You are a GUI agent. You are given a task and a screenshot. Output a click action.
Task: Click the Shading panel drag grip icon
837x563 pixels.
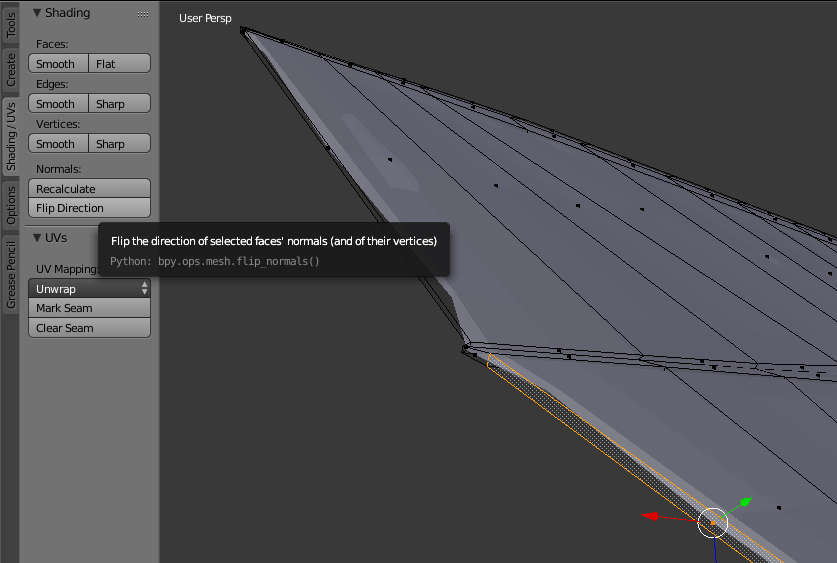(x=143, y=14)
